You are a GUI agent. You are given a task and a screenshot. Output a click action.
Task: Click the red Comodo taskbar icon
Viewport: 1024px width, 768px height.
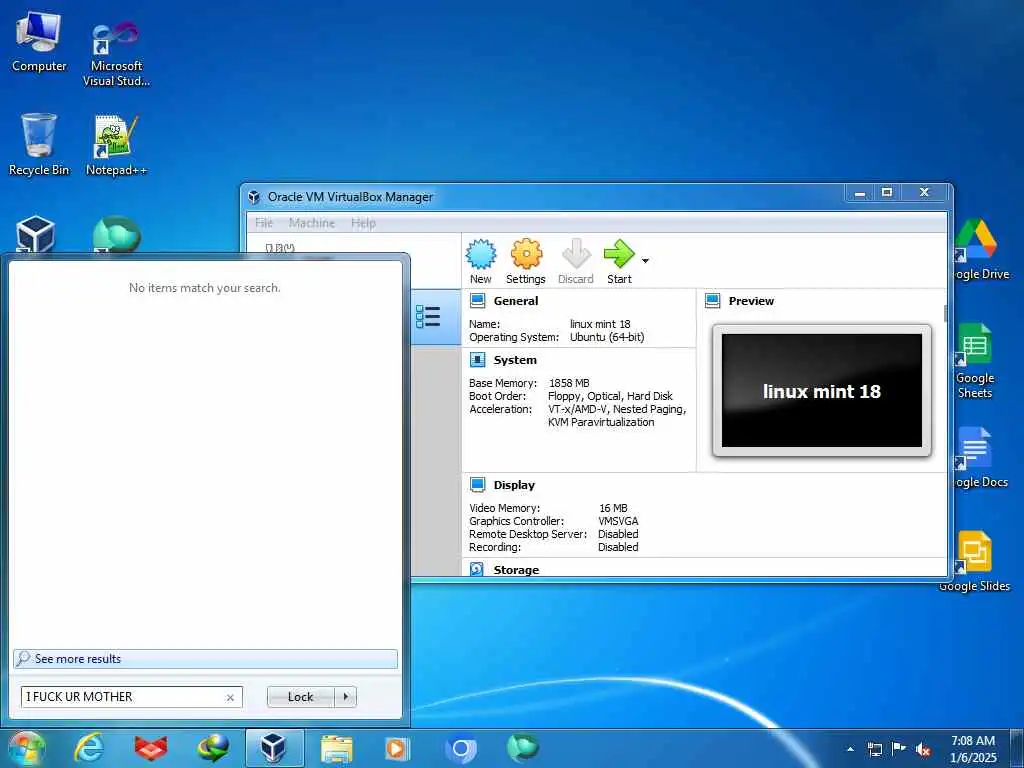(151, 748)
